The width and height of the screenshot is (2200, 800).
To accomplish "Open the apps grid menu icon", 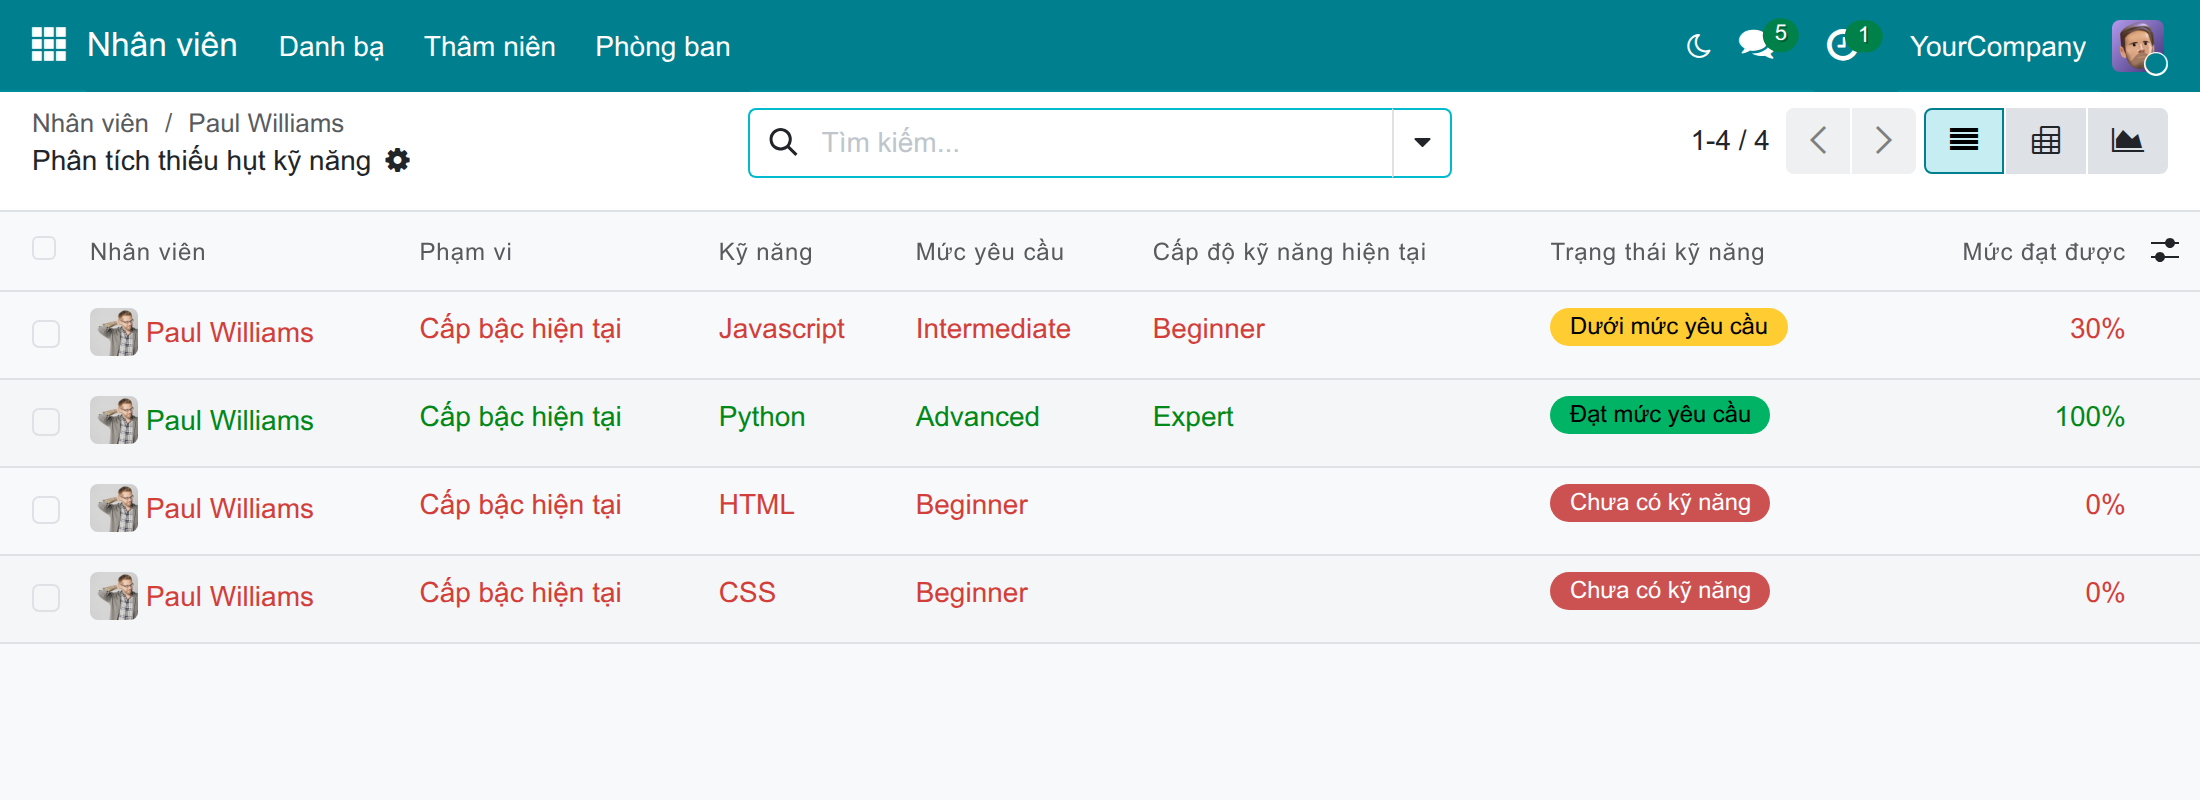I will coord(48,45).
